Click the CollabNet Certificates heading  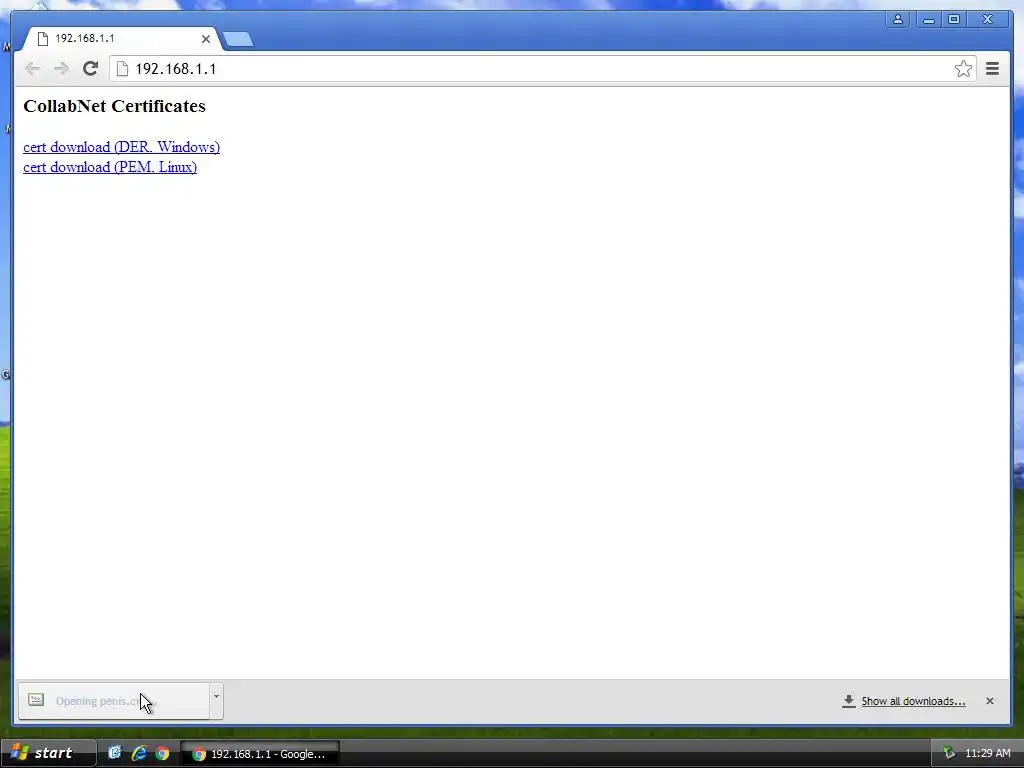(114, 106)
